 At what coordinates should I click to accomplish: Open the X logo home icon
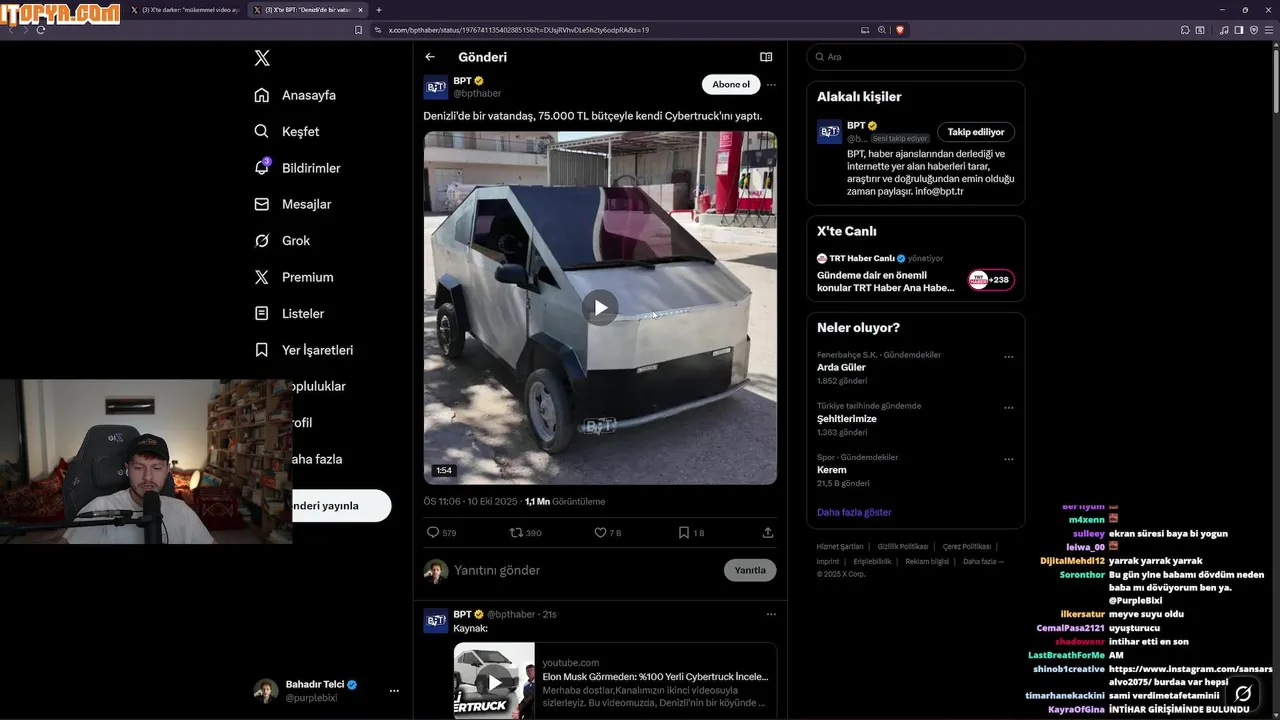coord(262,58)
